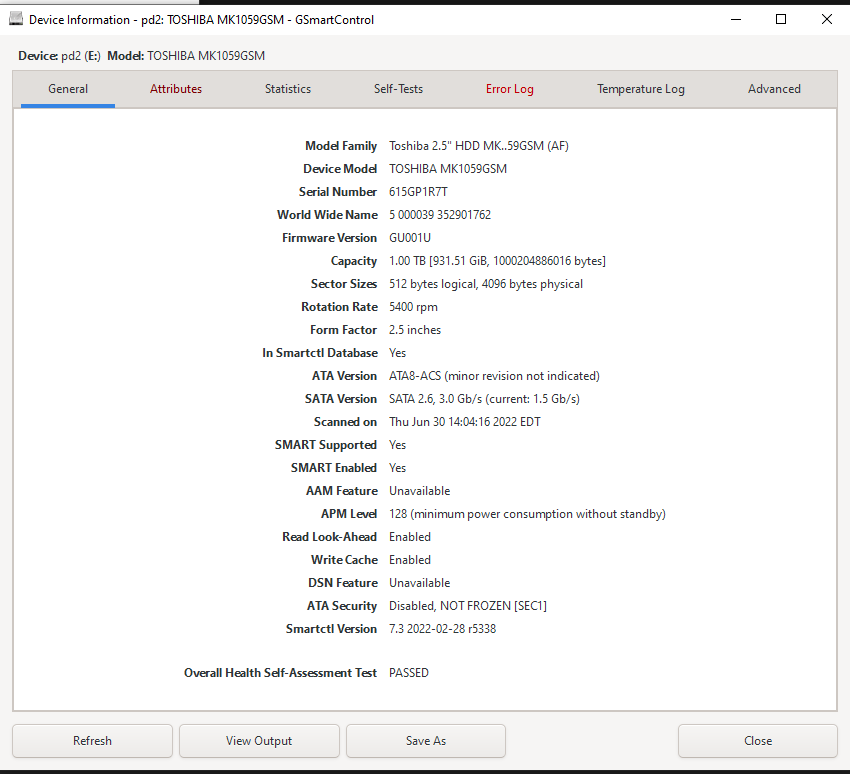
Task: Open the Attributes tab
Action: click(176, 89)
